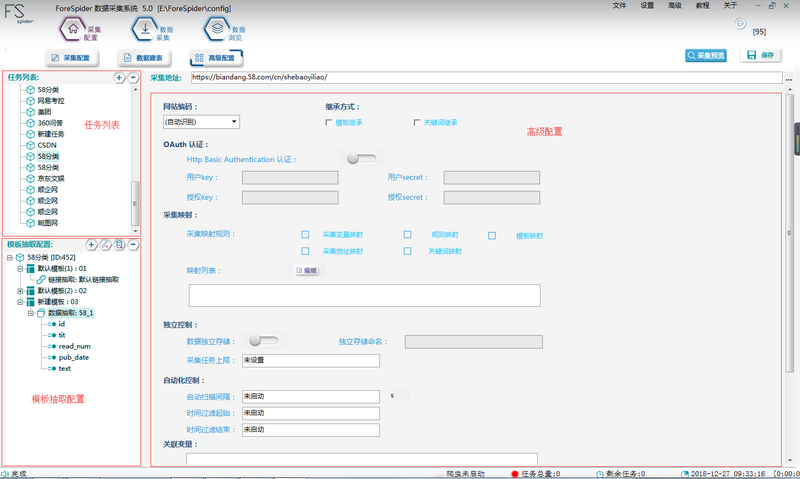
Task: Click the chat bubble message icon
Action: (x=740, y=23)
